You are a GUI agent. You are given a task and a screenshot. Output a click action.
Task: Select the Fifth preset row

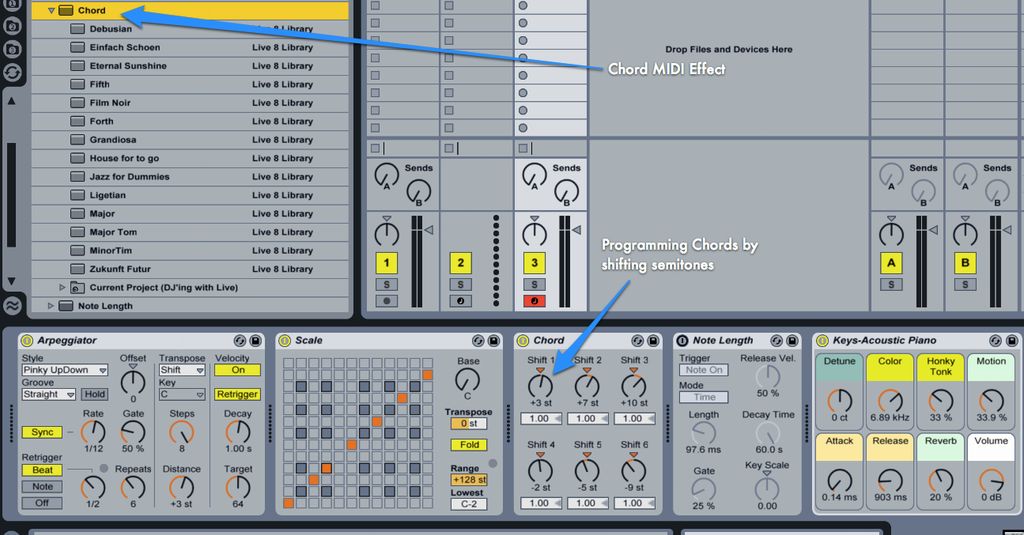(x=190, y=84)
